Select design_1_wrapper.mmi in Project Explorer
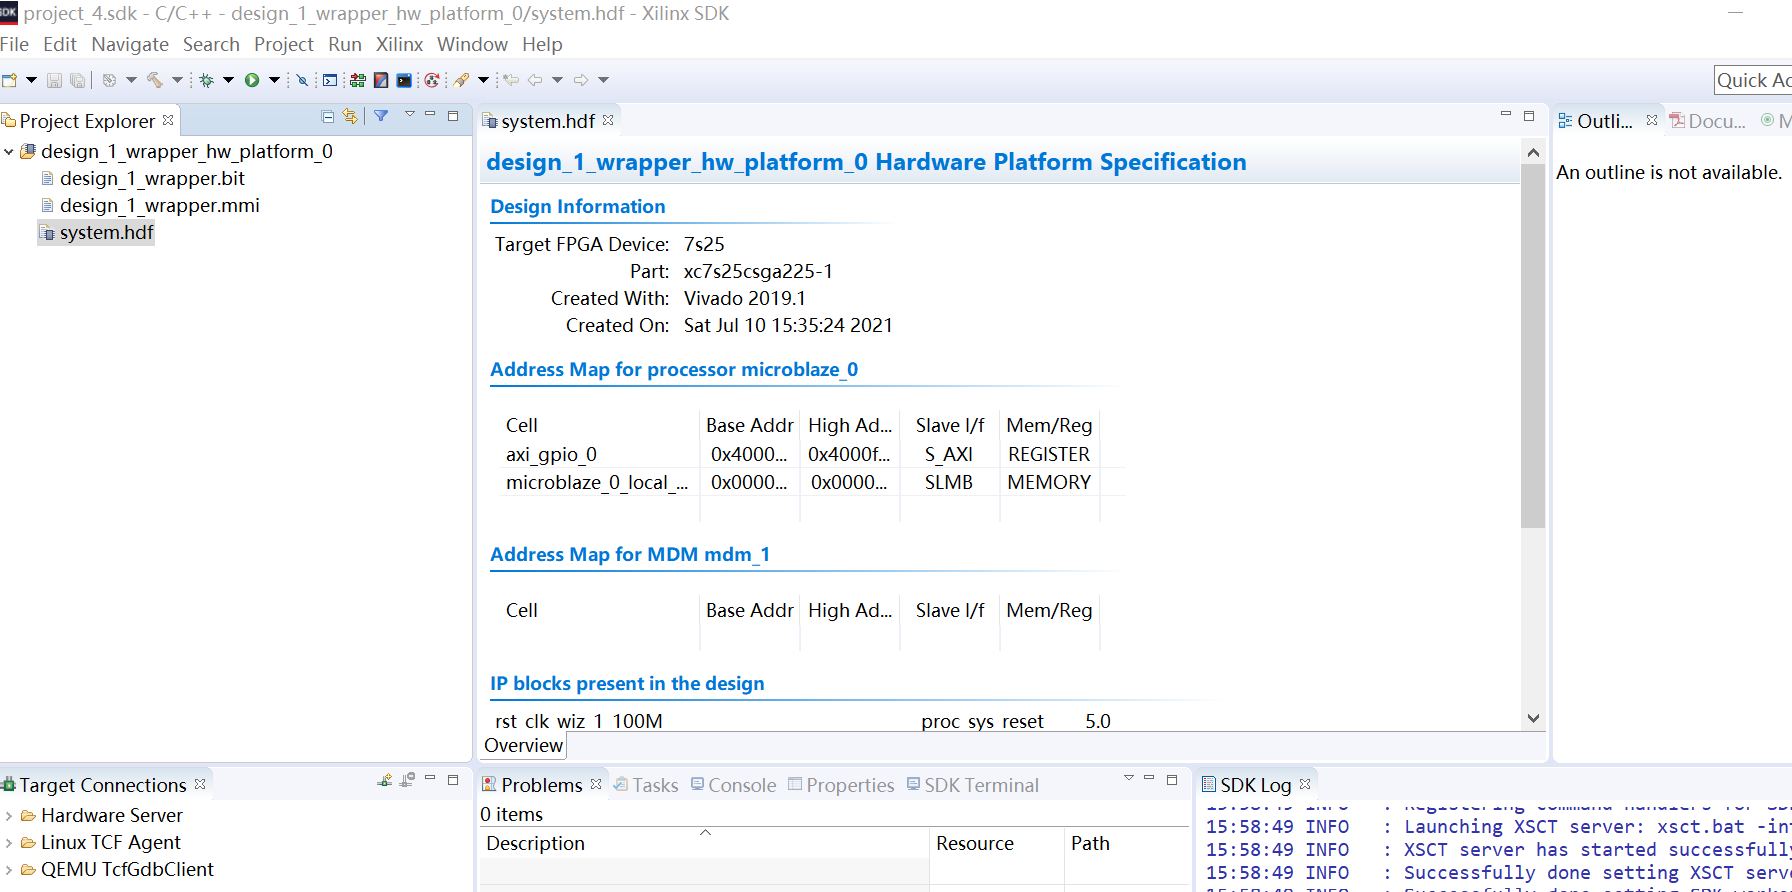1792x892 pixels. [x=160, y=206]
